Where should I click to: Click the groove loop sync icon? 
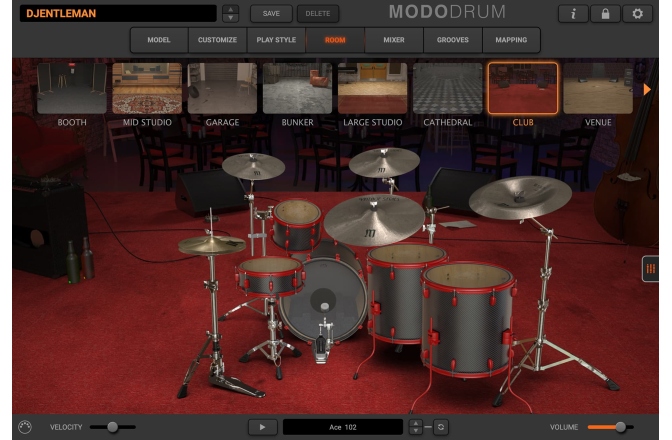pos(439,427)
